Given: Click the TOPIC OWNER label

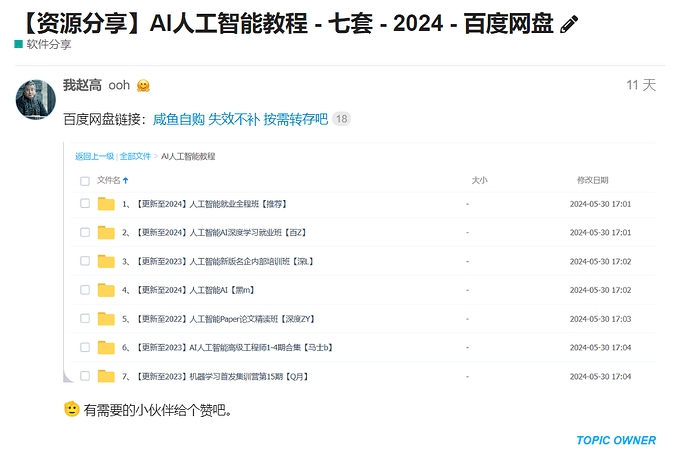Looking at the screenshot, I should tap(616, 440).
